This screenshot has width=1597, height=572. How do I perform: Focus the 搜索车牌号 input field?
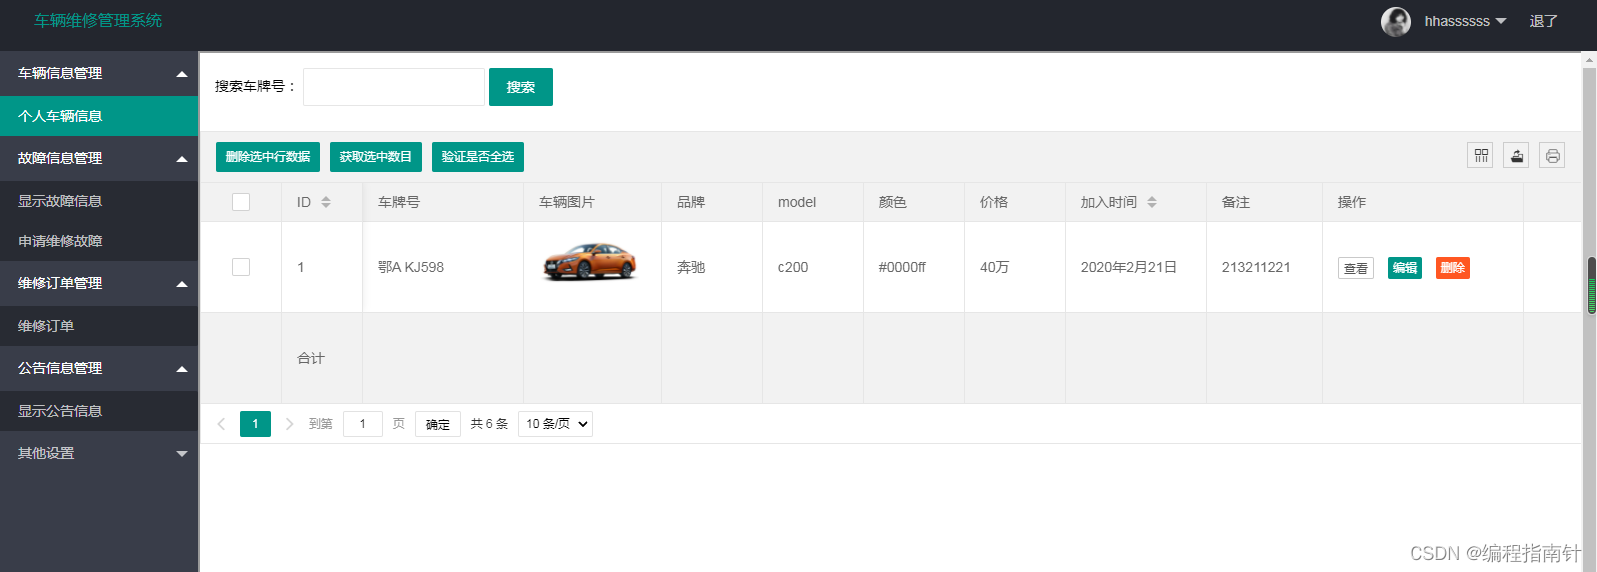(x=394, y=87)
